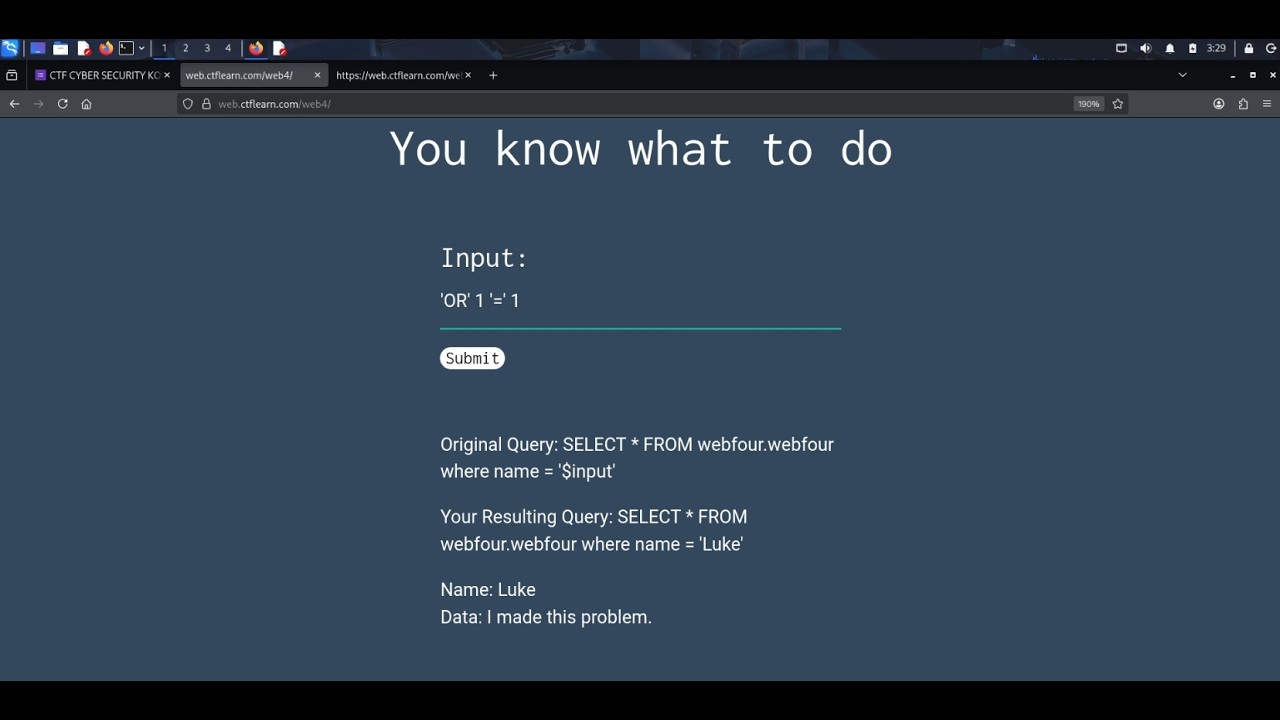Screen dimensions: 1280x720
Task: Show tracking protection shield info
Action: [x=187, y=104]
